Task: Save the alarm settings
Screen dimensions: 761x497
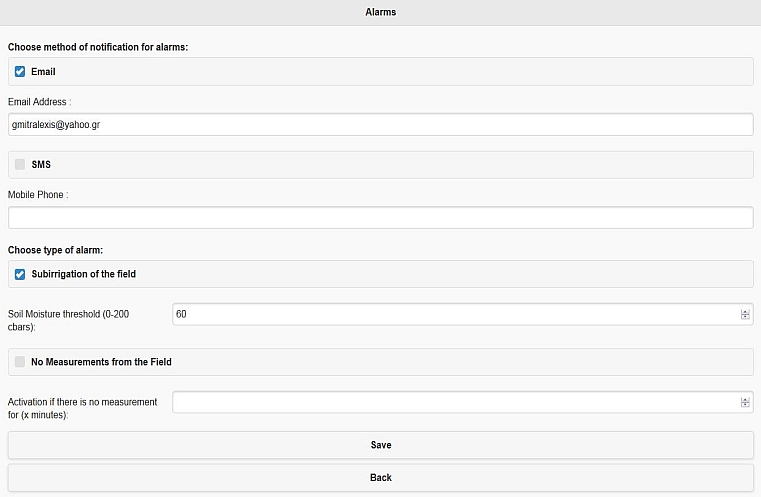Action: pyautogui.click(x=380, y=445)
